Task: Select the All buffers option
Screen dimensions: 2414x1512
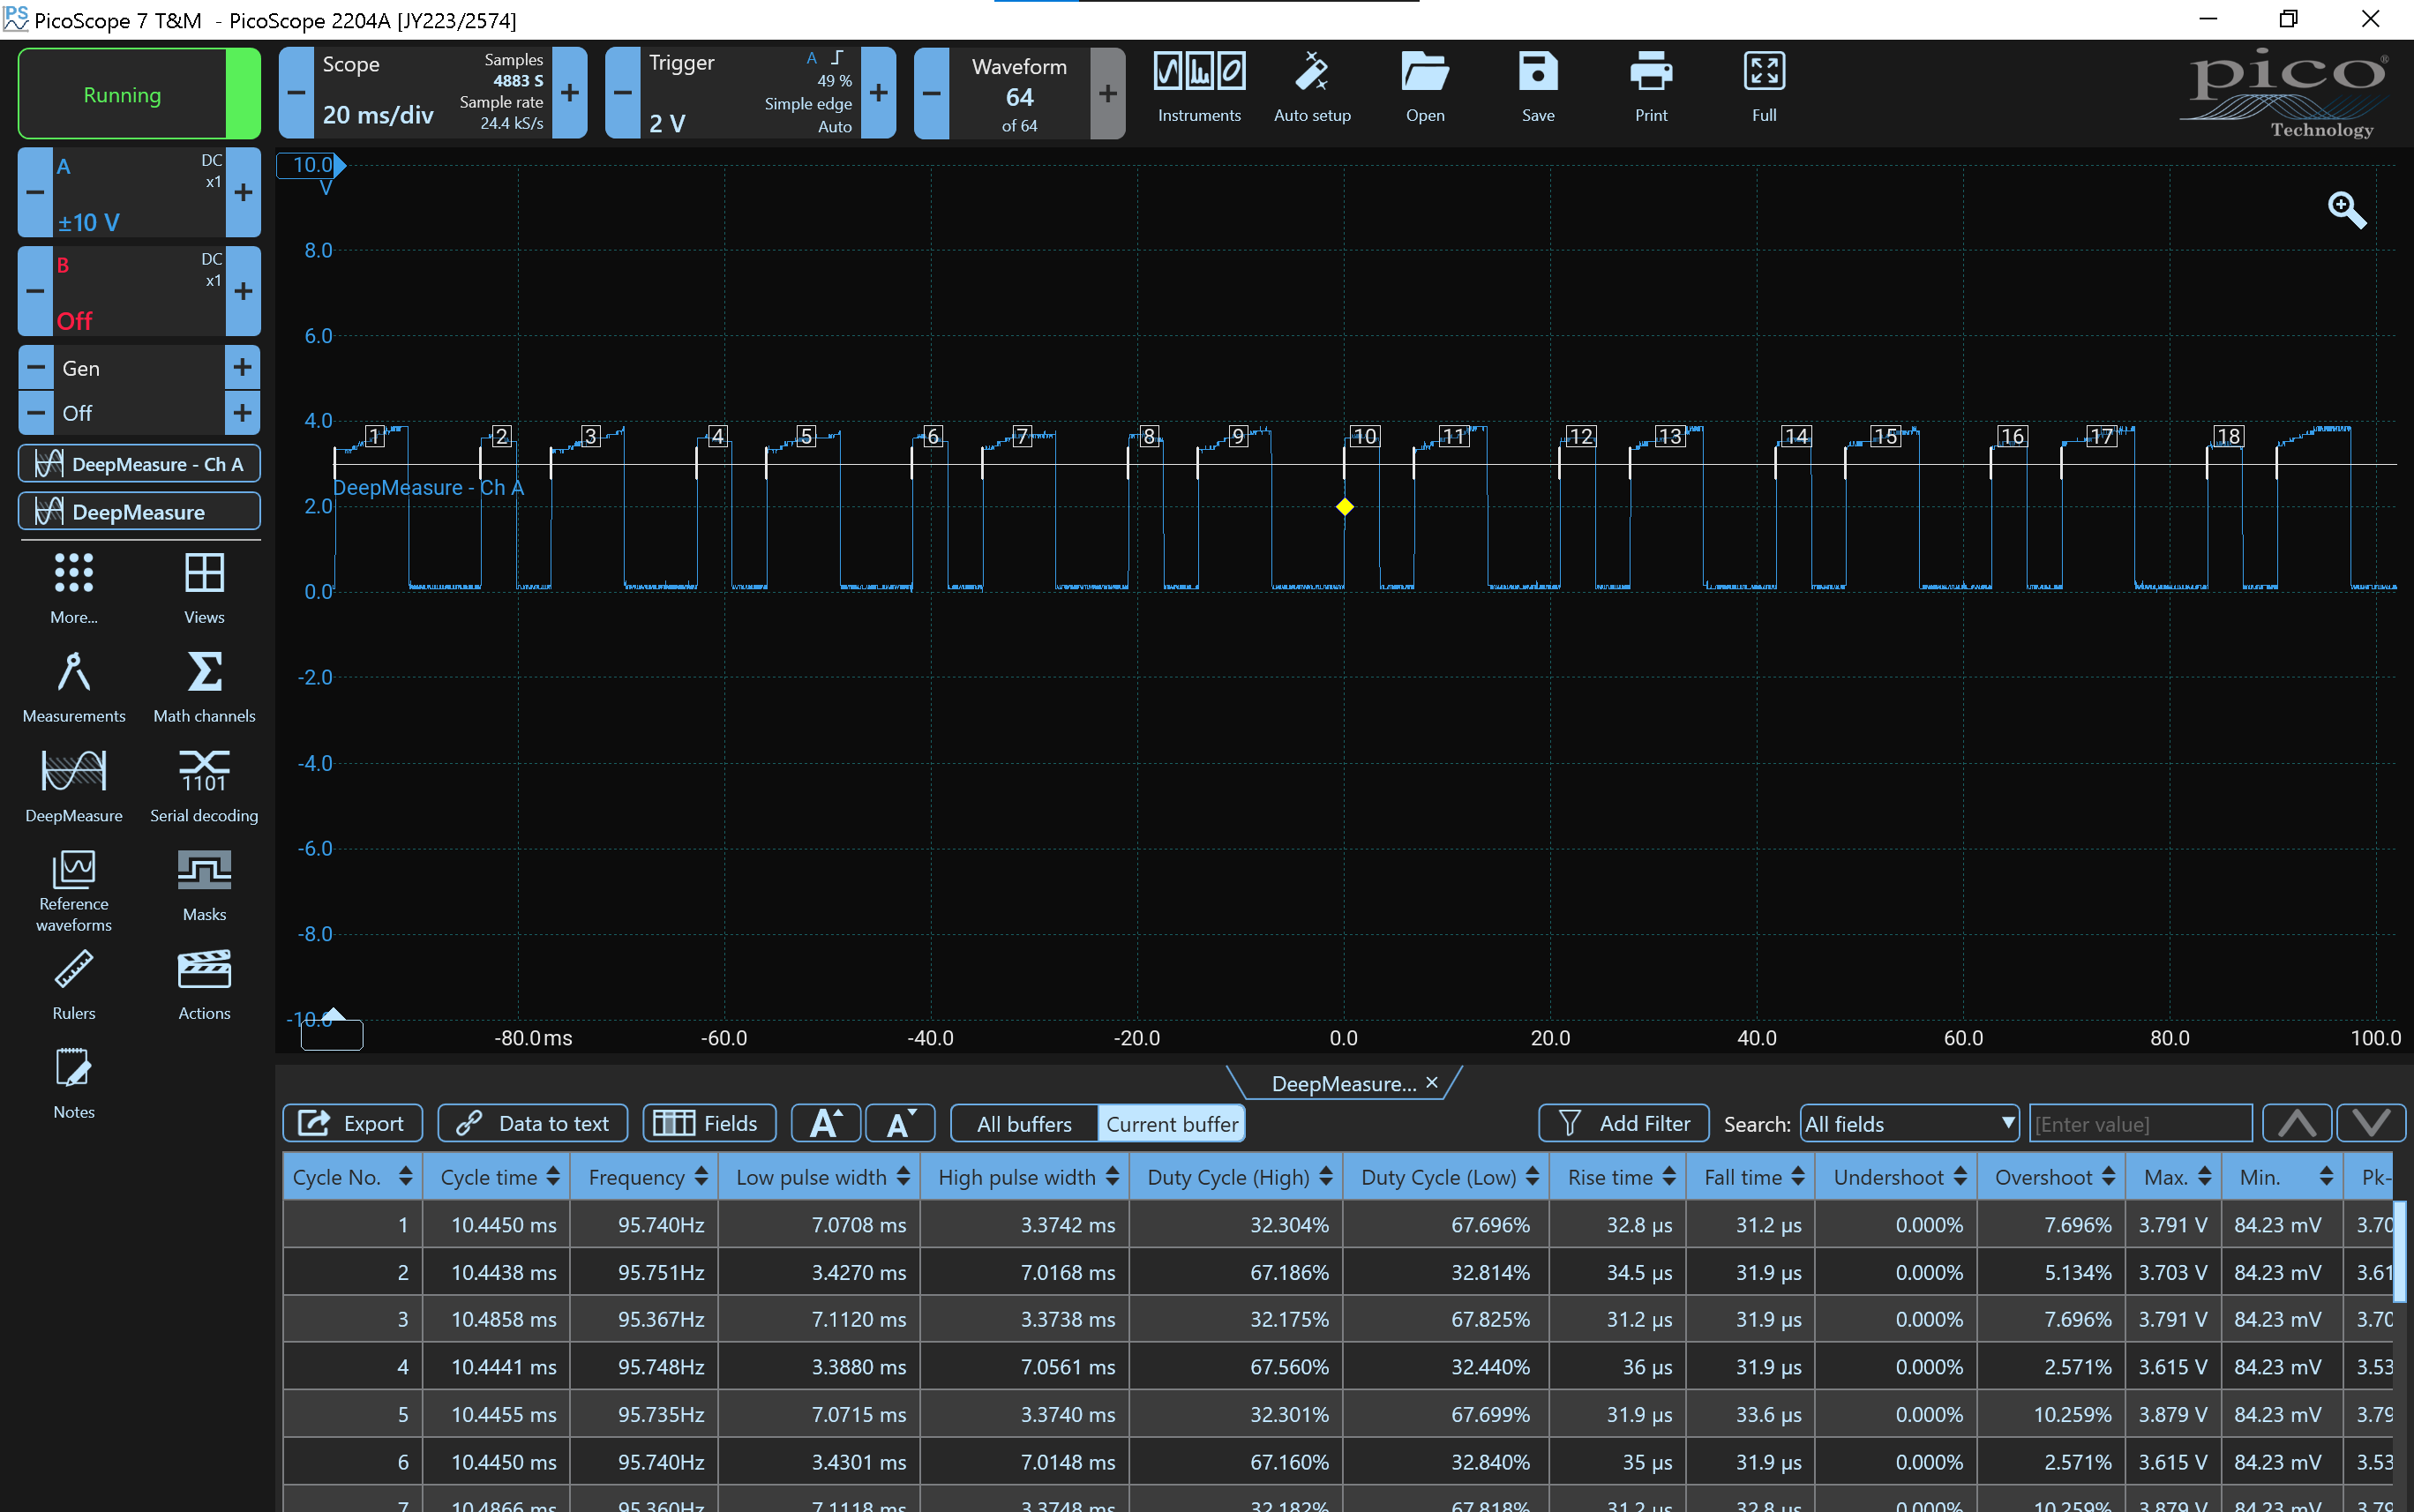Action: pyautogui.click(x=1024, y=1124)
